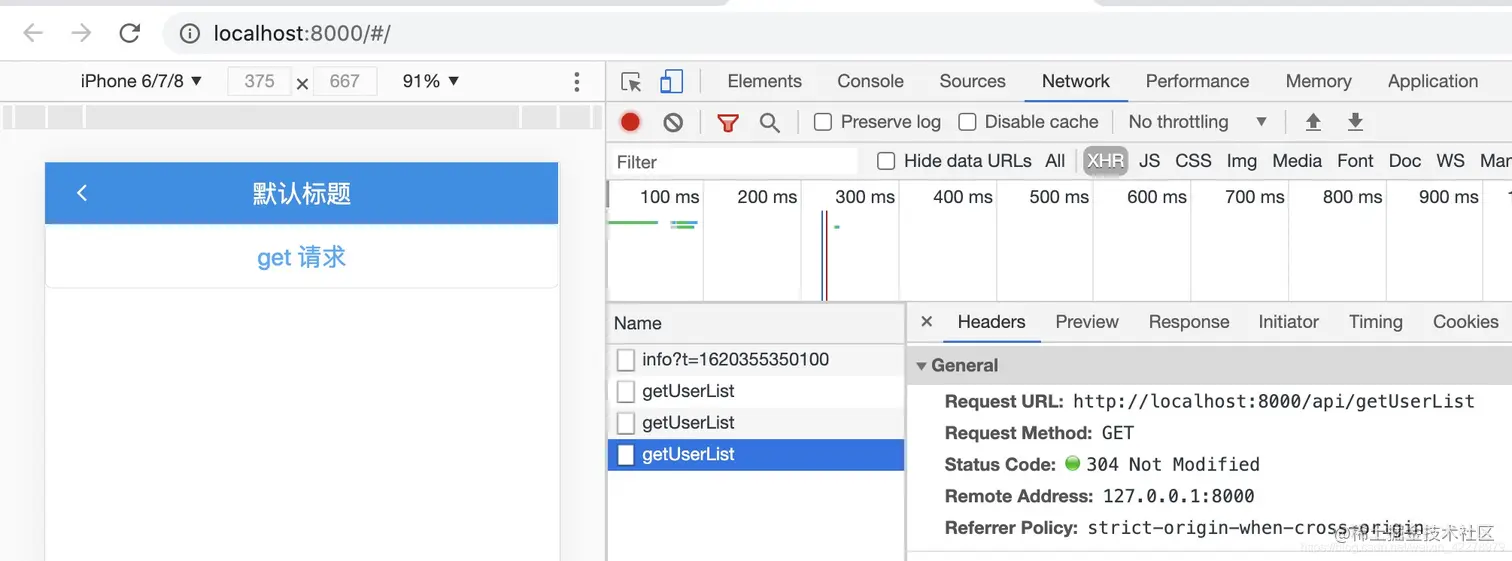Open device toolbar three-dot menu
The image size is (1512, 561).
click(x=576, y=82)
